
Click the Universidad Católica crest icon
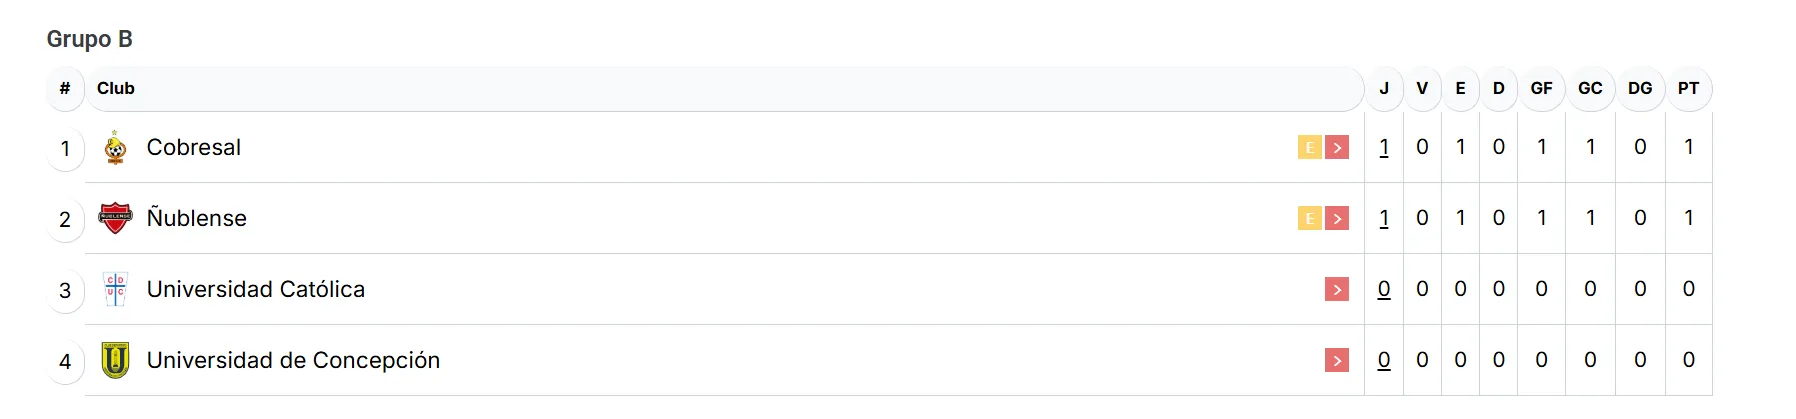(116, 289)
